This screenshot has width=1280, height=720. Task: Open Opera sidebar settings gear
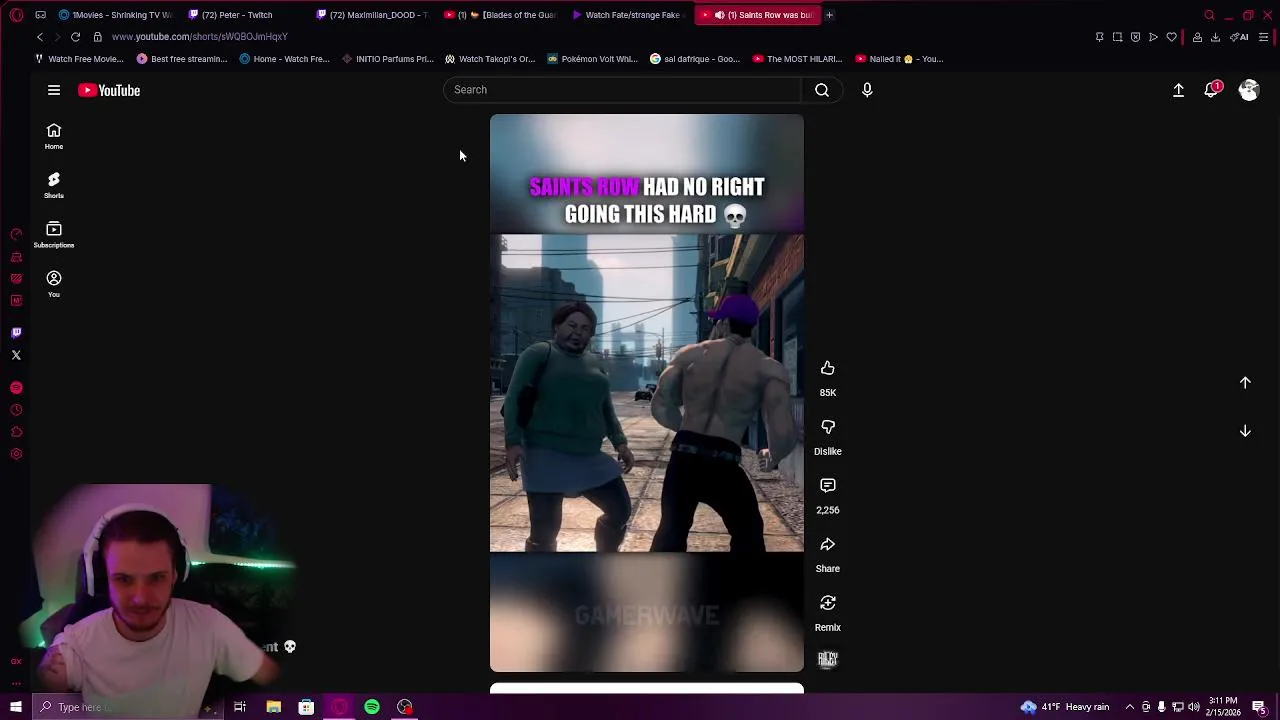(x=16, y=454)
